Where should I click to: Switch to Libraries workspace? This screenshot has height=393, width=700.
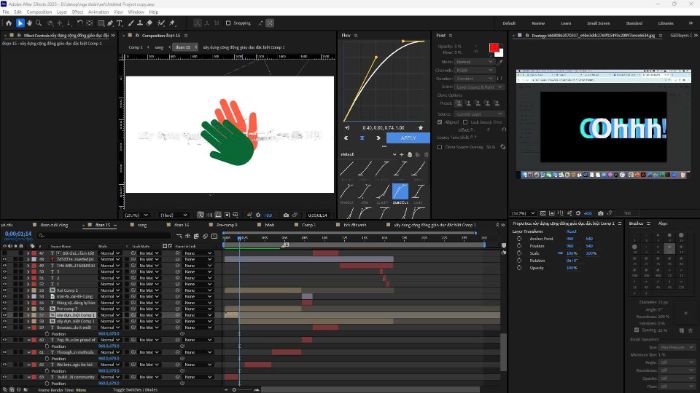pyautogui.click(x=666, y=23)
